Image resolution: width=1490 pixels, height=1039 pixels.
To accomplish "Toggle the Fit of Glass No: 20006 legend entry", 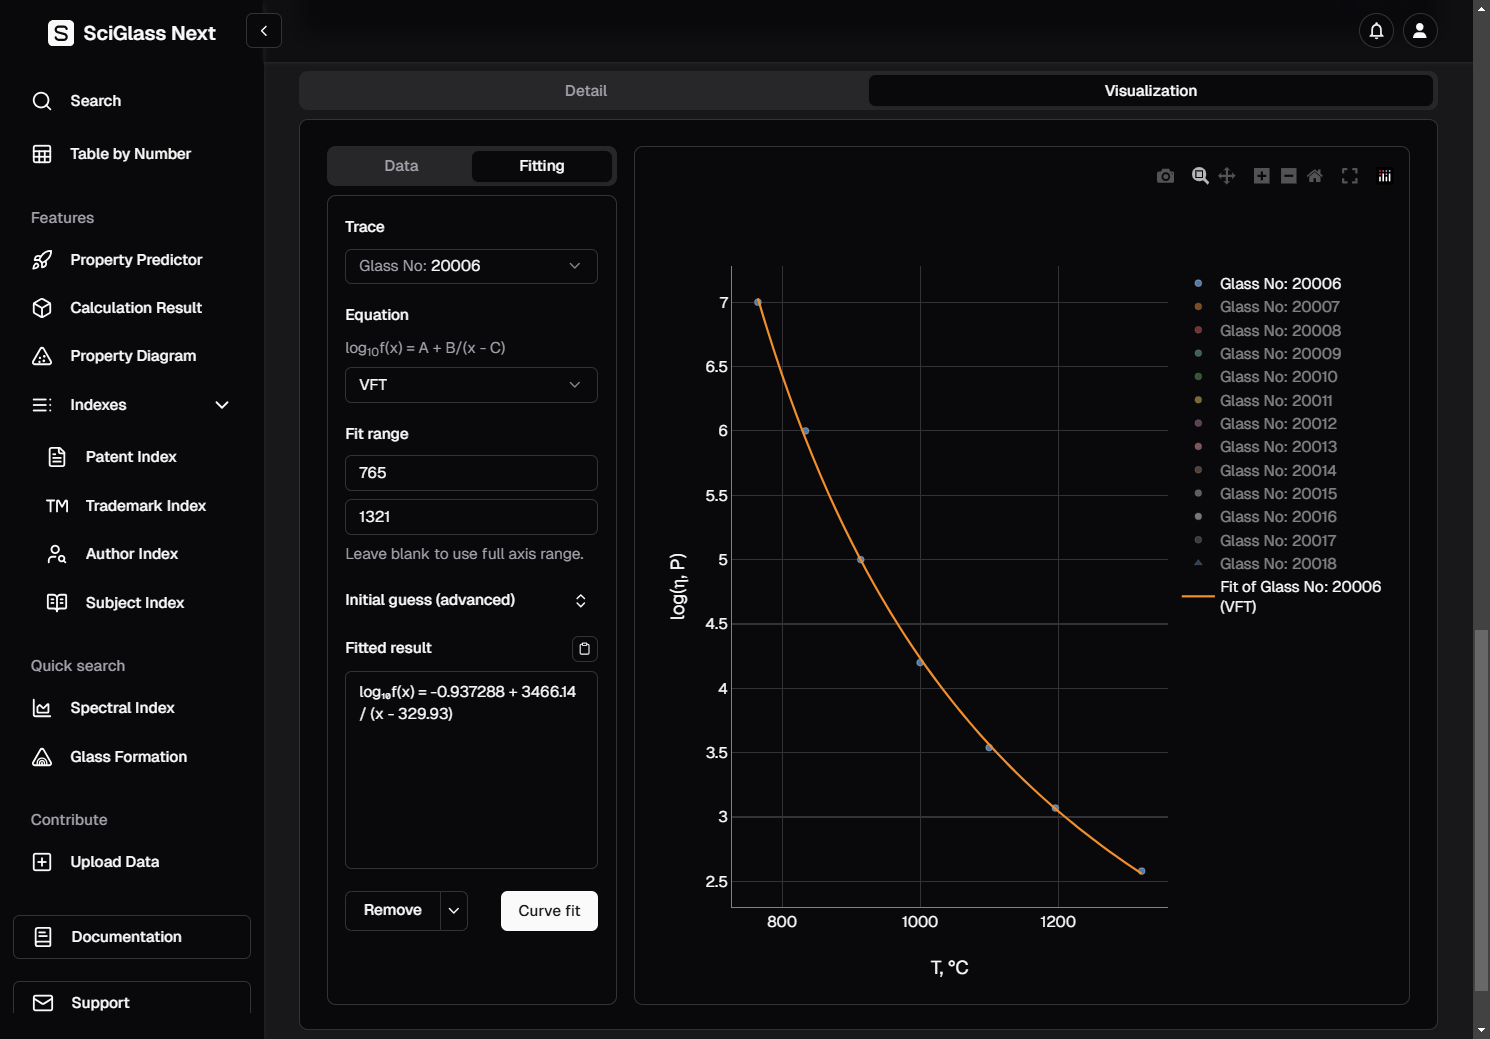I will 1299,596.
